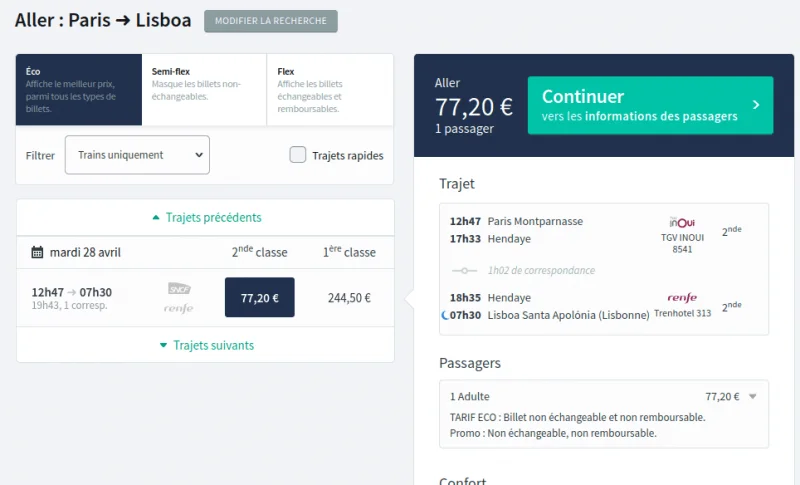Choose the 244,50 € first class fare

[349, 298]
